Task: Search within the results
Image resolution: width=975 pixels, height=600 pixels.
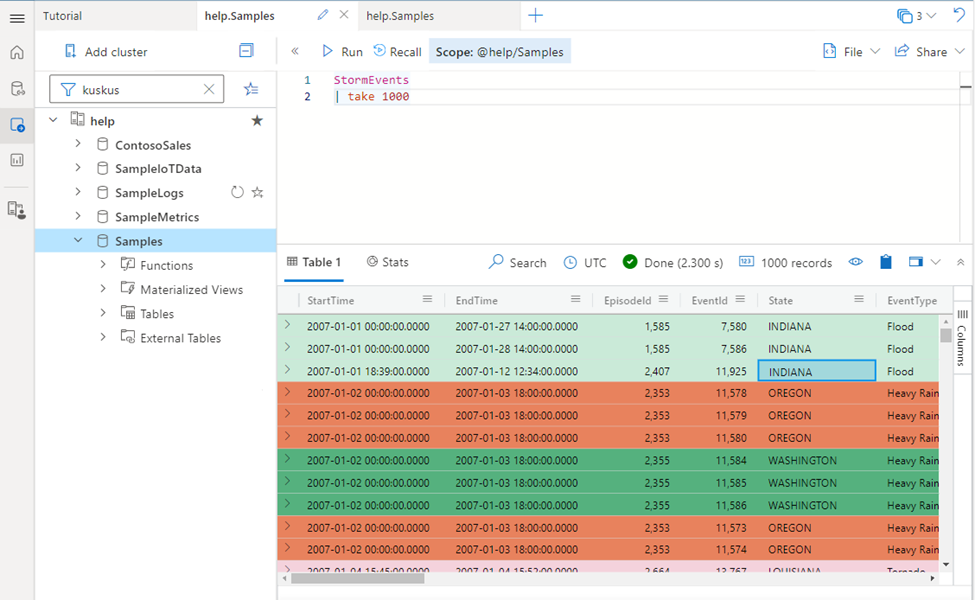Action: click(x=517, y=262)
